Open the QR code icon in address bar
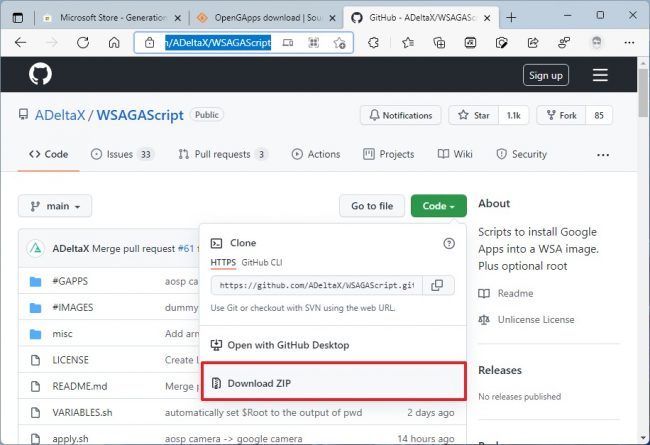The width and height of the screenshot is (650, 445). coord(314,42)
